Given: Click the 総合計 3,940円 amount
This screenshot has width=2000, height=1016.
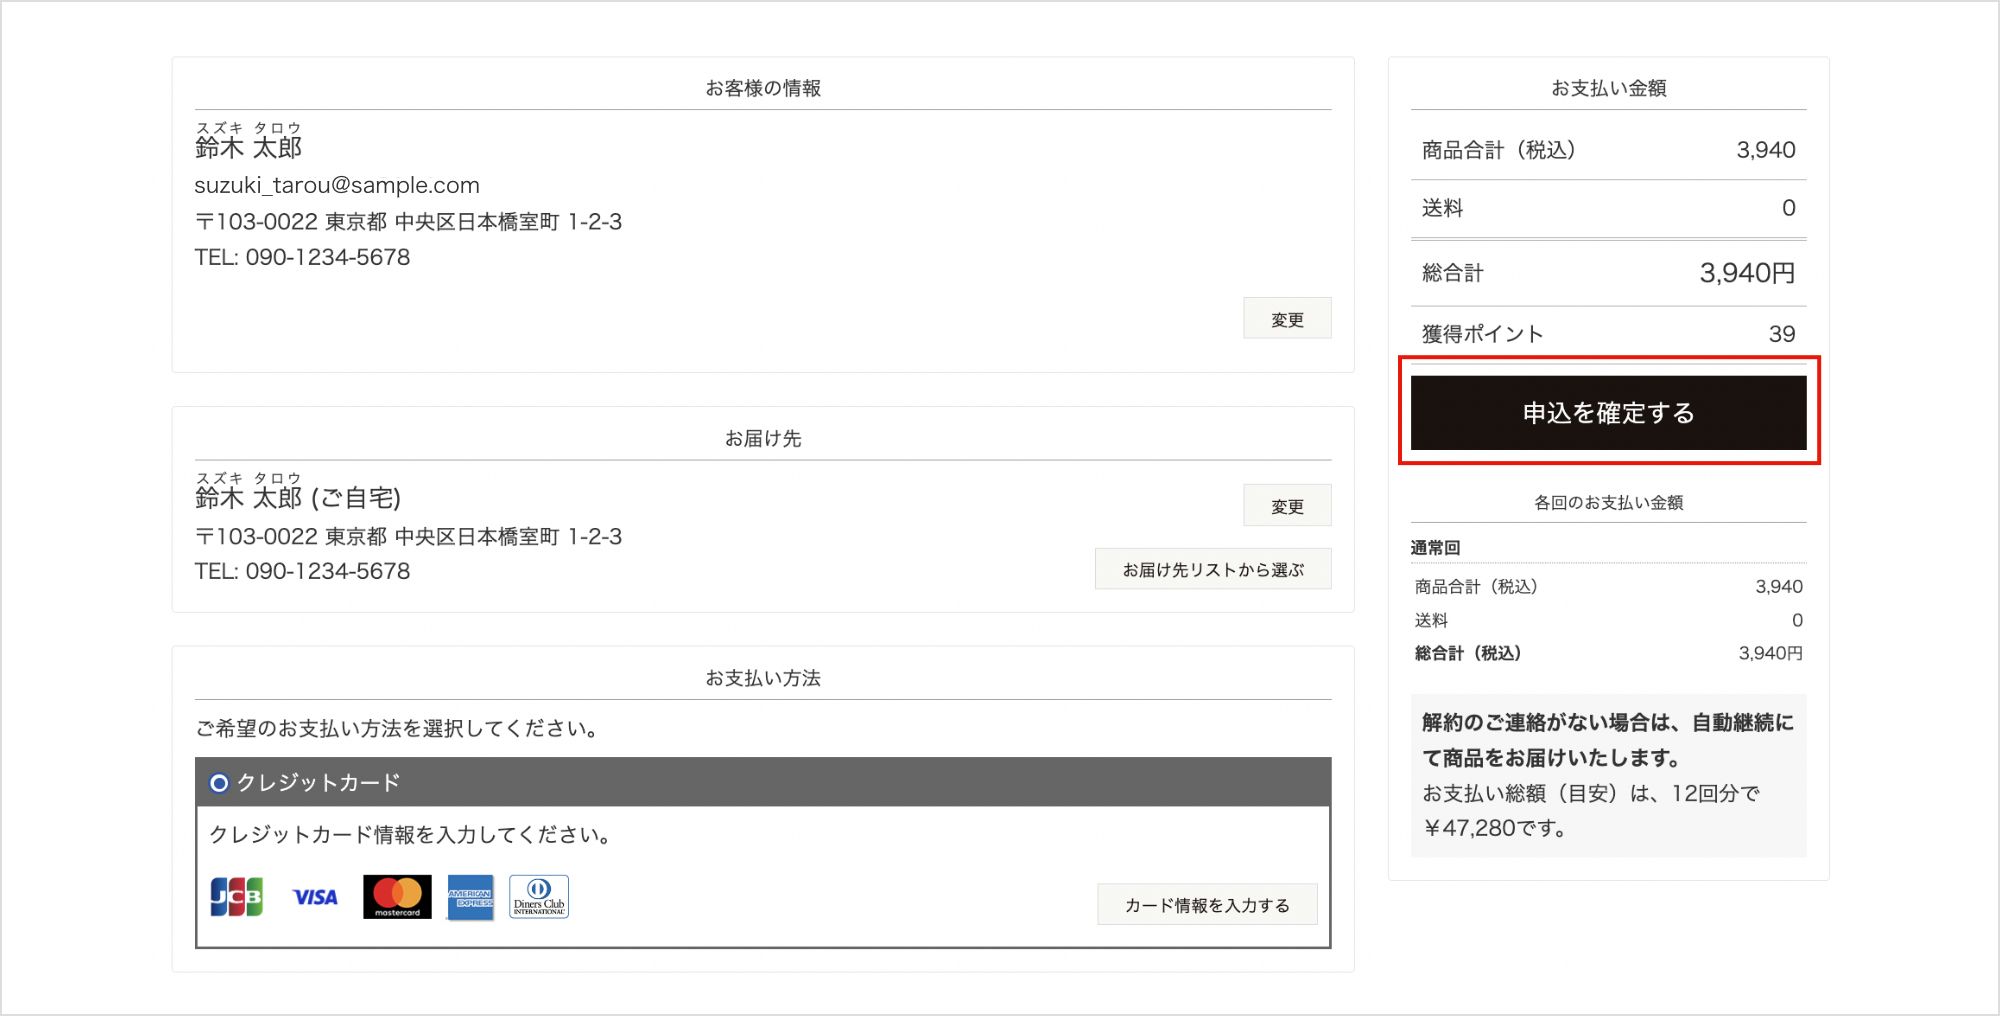Looking at the screenshot, I should tap(1746, 273).
